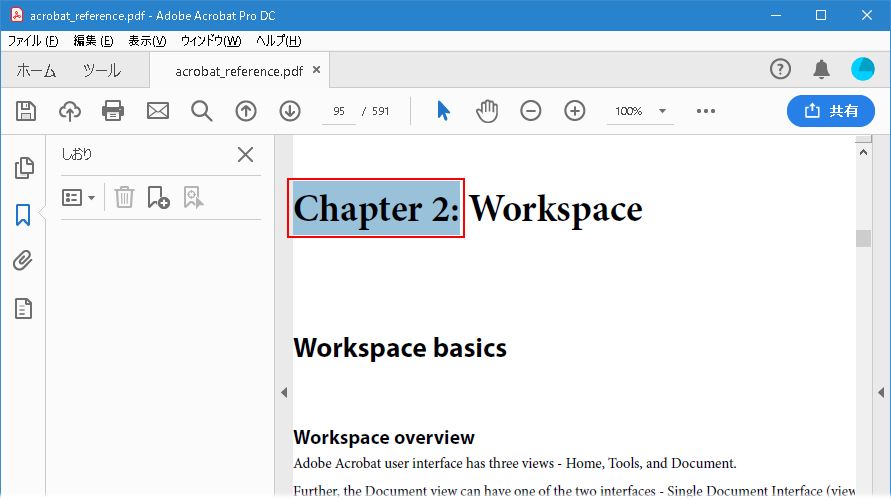Upload file to cloud icon
The image size is (891, 500).
click(x=69, y=111)
